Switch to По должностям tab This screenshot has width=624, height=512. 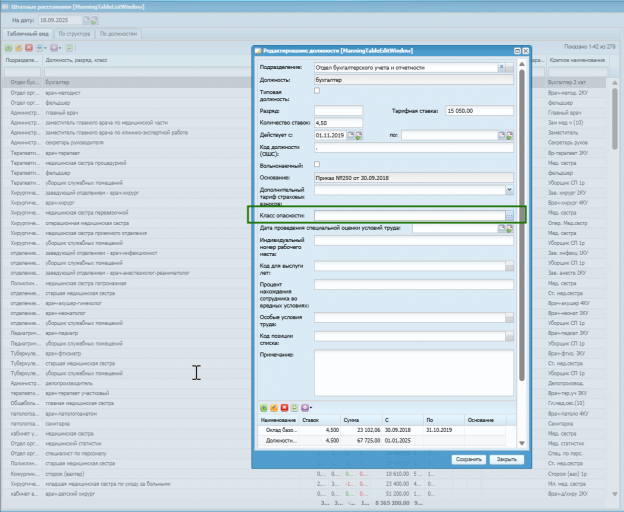[119, 34]
